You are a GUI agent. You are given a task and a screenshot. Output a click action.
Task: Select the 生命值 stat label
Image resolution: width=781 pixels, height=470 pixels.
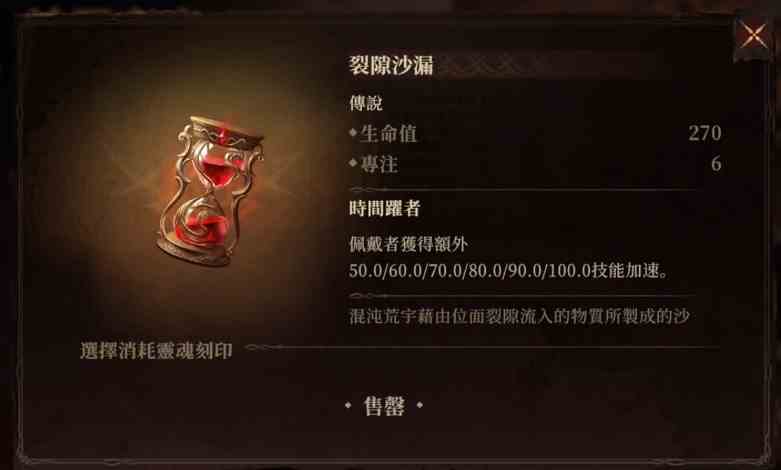[389, 133]
